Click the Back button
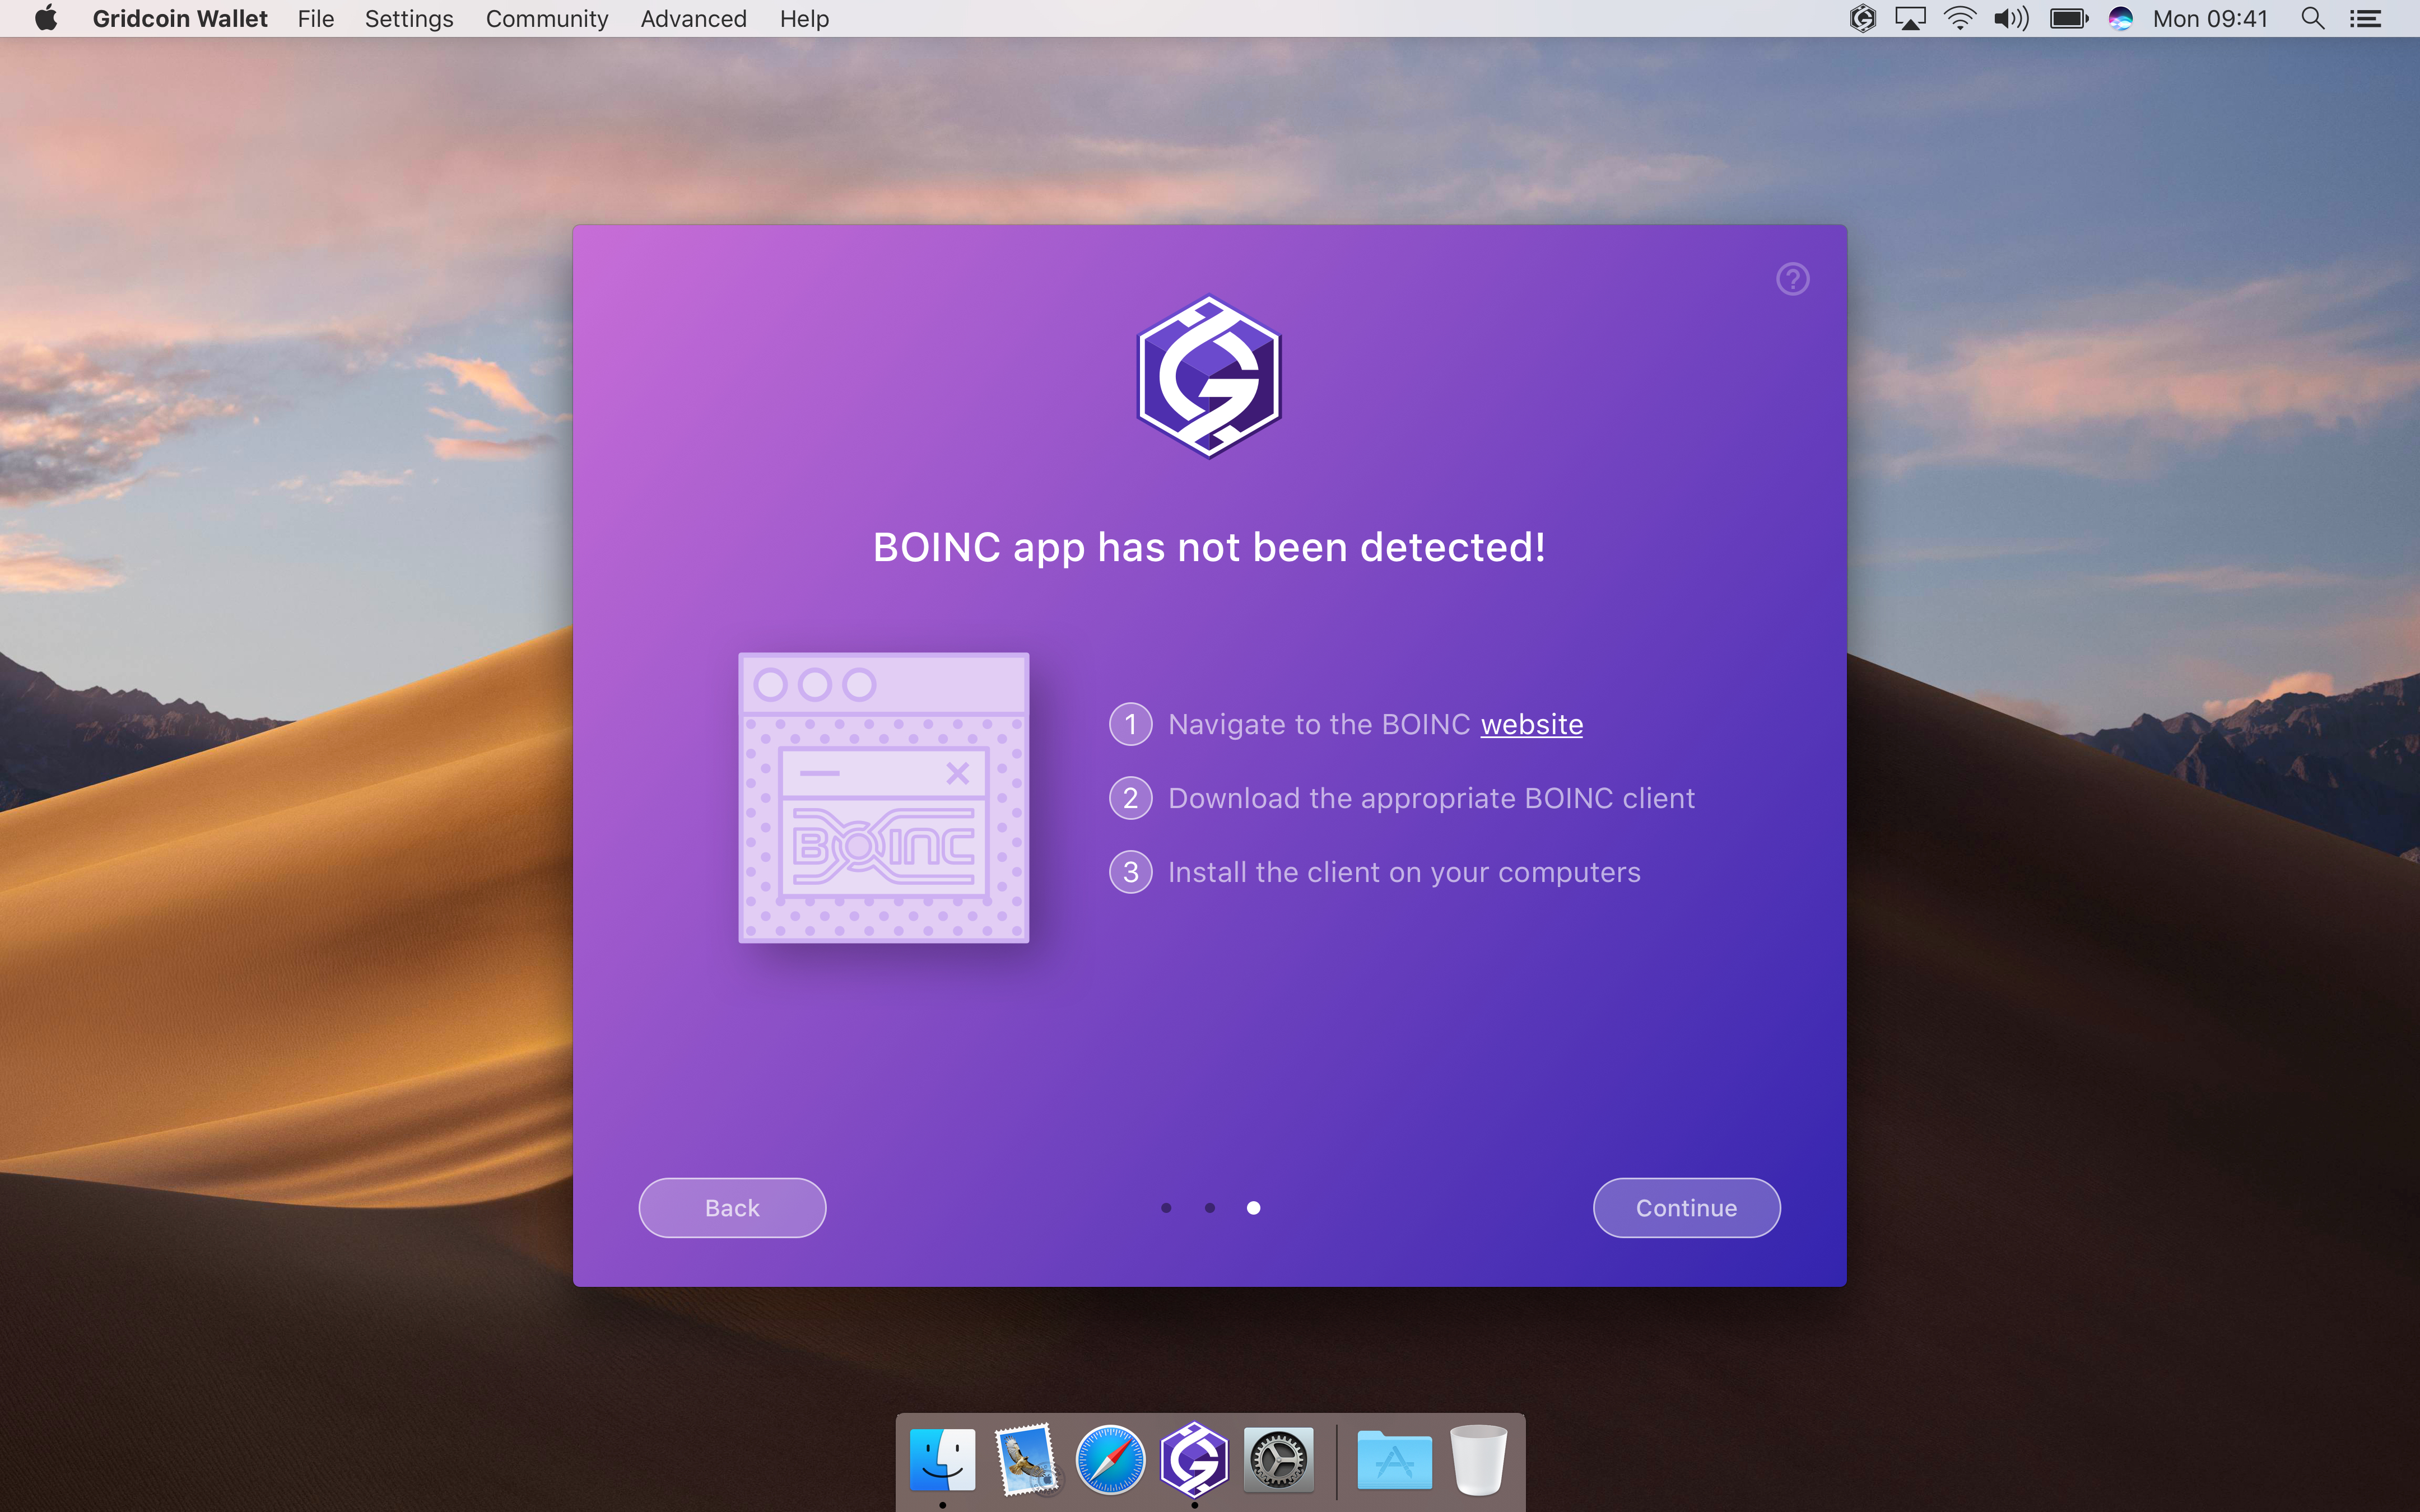This screenshot has height=1512, width=2420. [x=732, y=1208]
